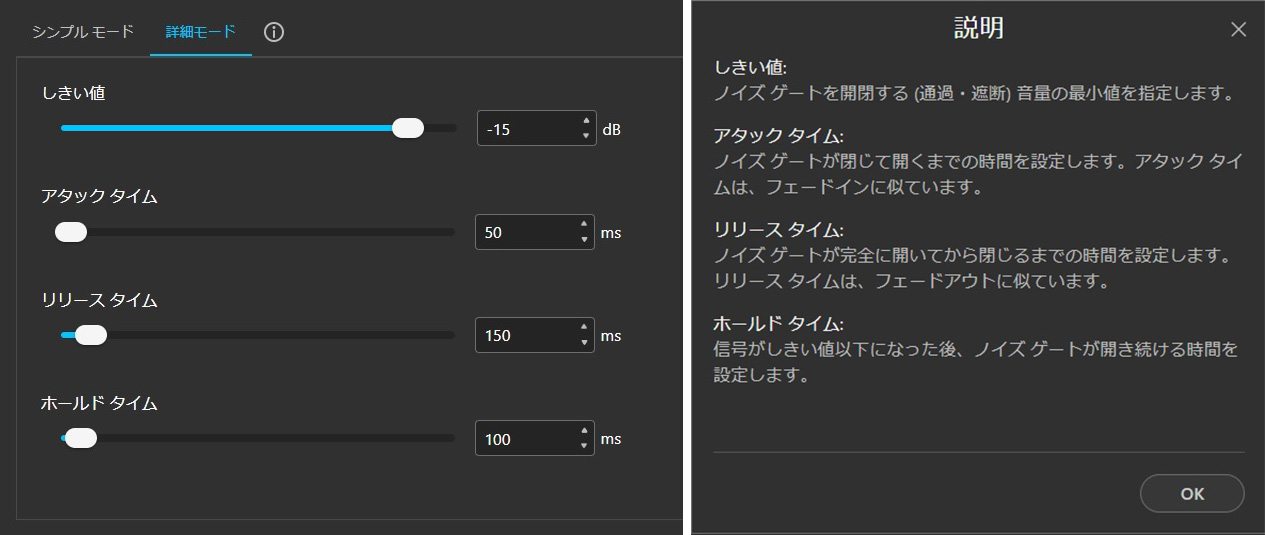Decrease the リリース タイム value with the down arrow
This screenshot has height=535, width=1265.
click(x=584, y=343)
